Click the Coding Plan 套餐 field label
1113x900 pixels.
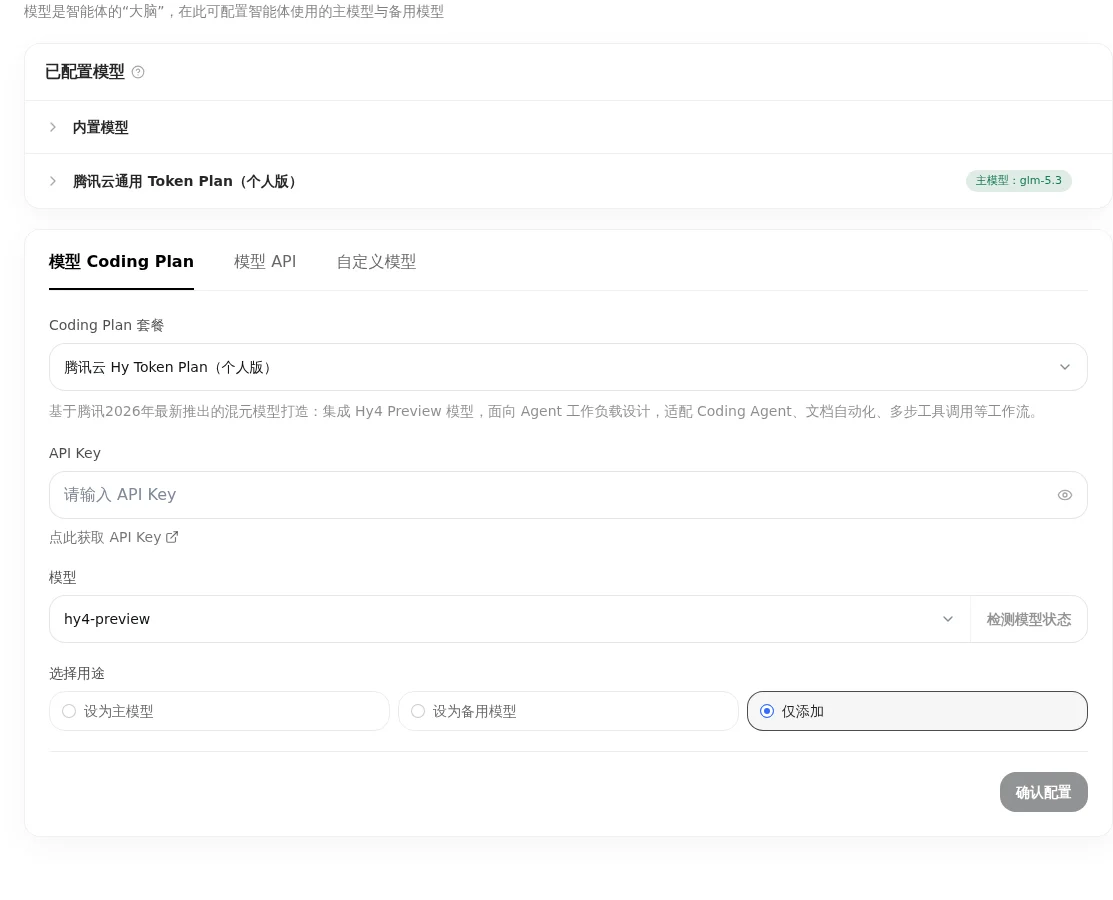coord(106,325)
